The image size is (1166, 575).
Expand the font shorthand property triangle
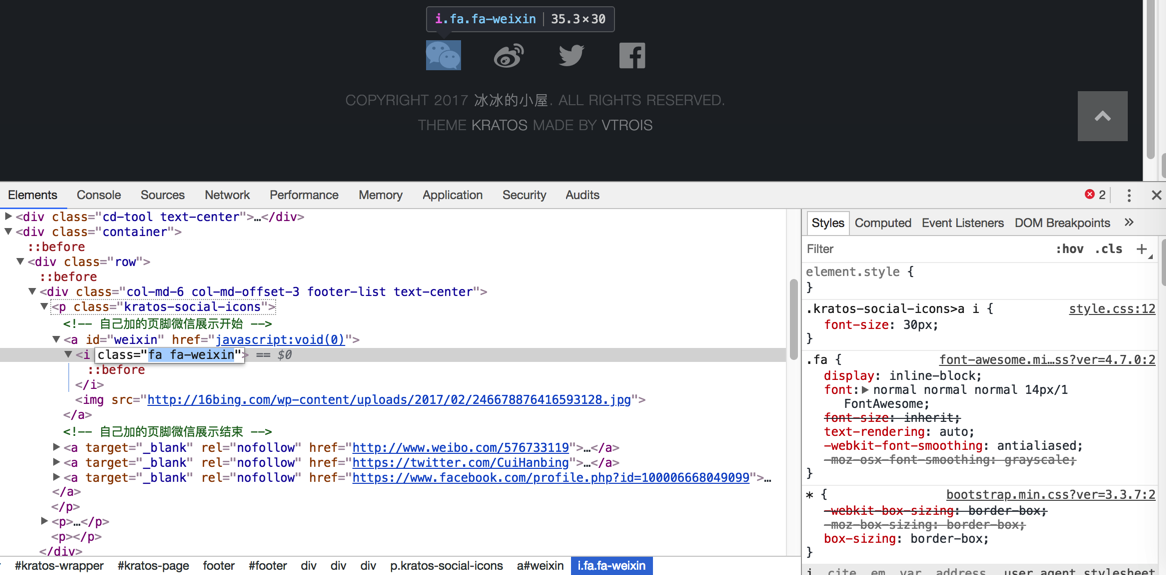pyautogui.click(x=865, y=390)
